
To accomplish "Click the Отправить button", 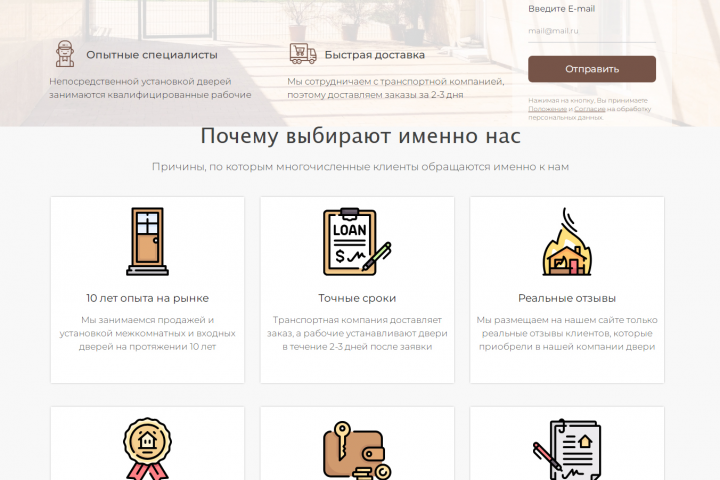I will 592,69.
